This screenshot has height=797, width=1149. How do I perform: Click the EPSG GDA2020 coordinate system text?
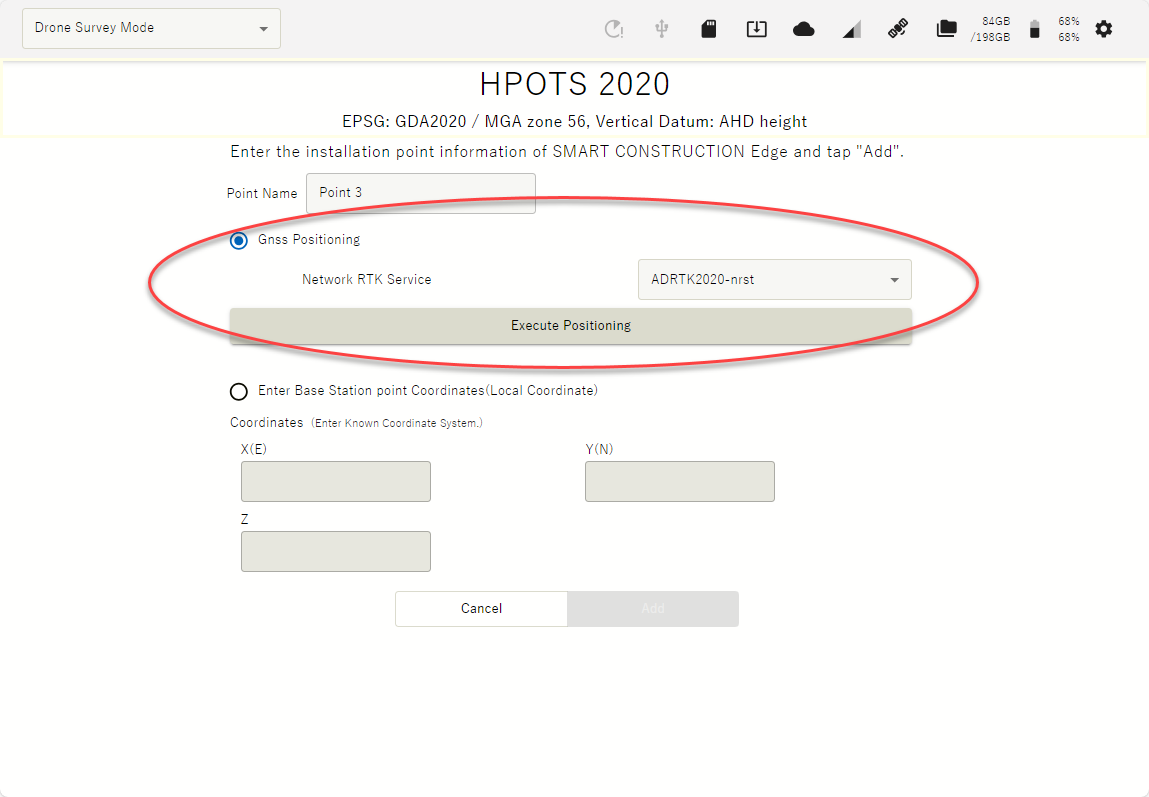coord(574,122)
